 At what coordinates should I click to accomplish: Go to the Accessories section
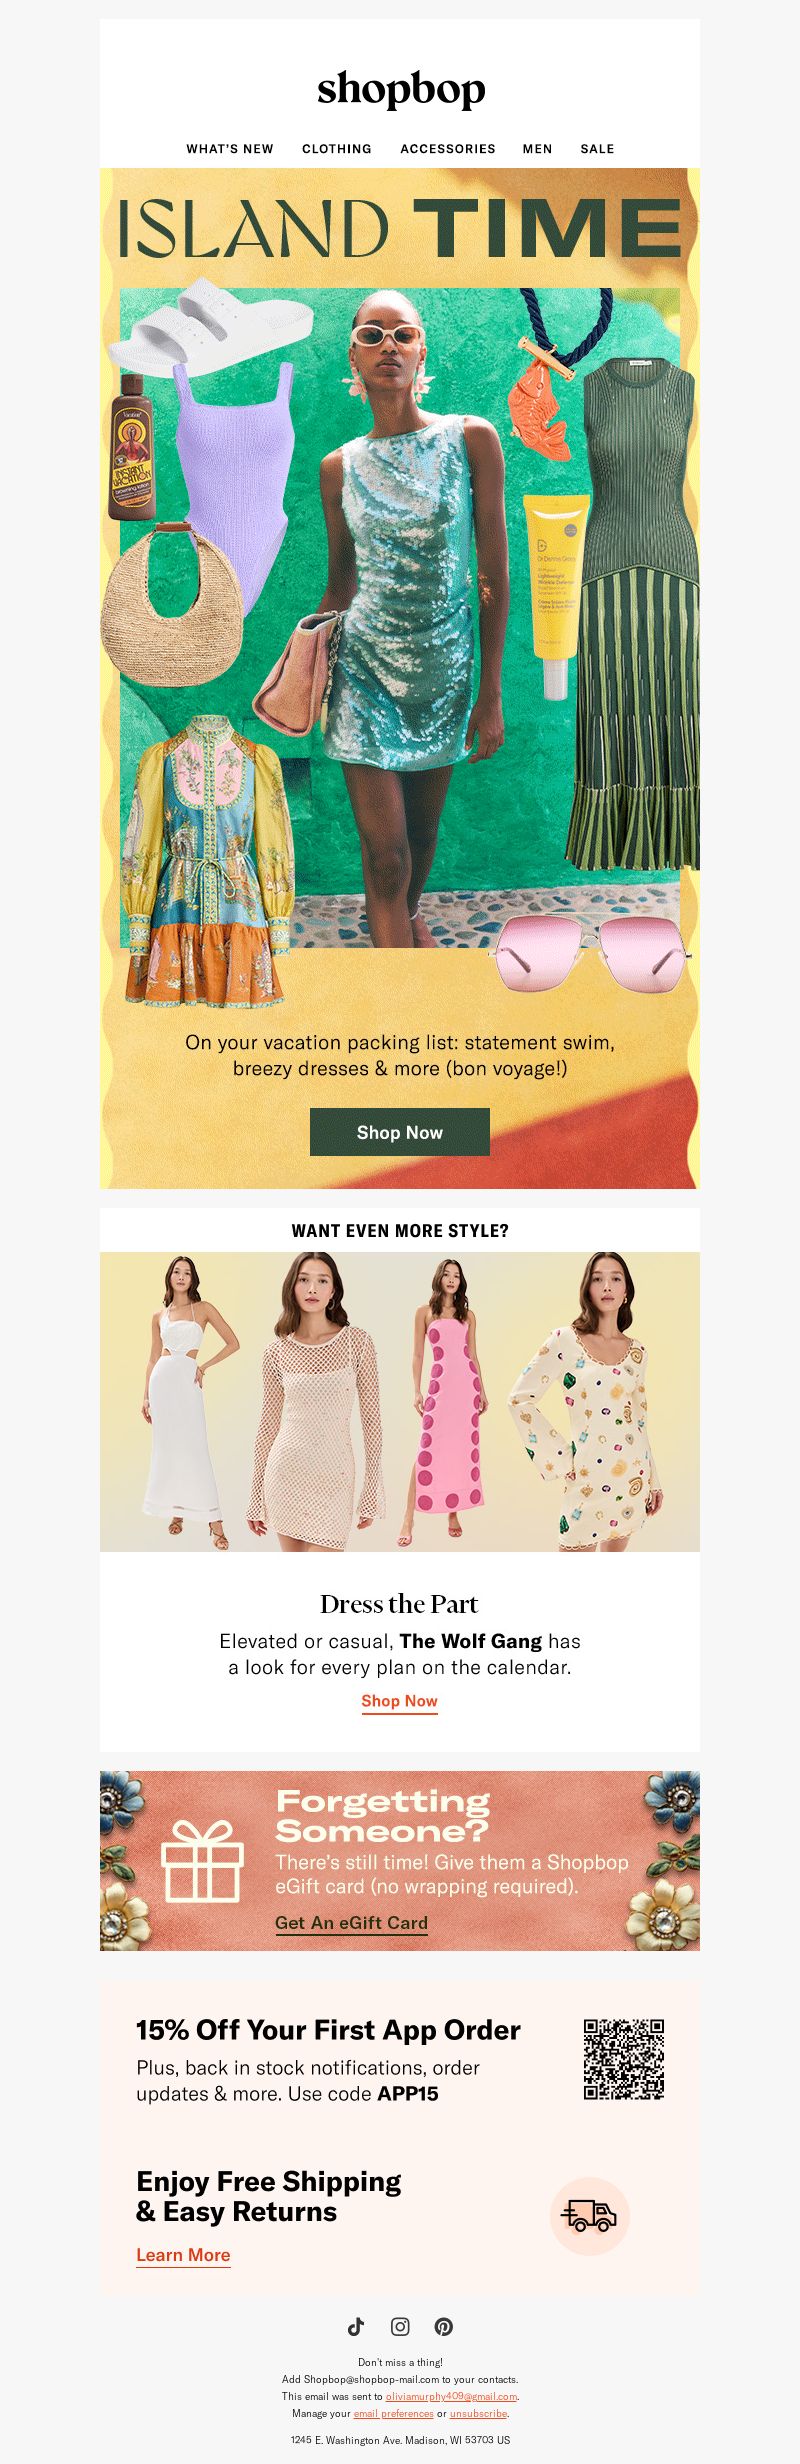pos(448,149)
